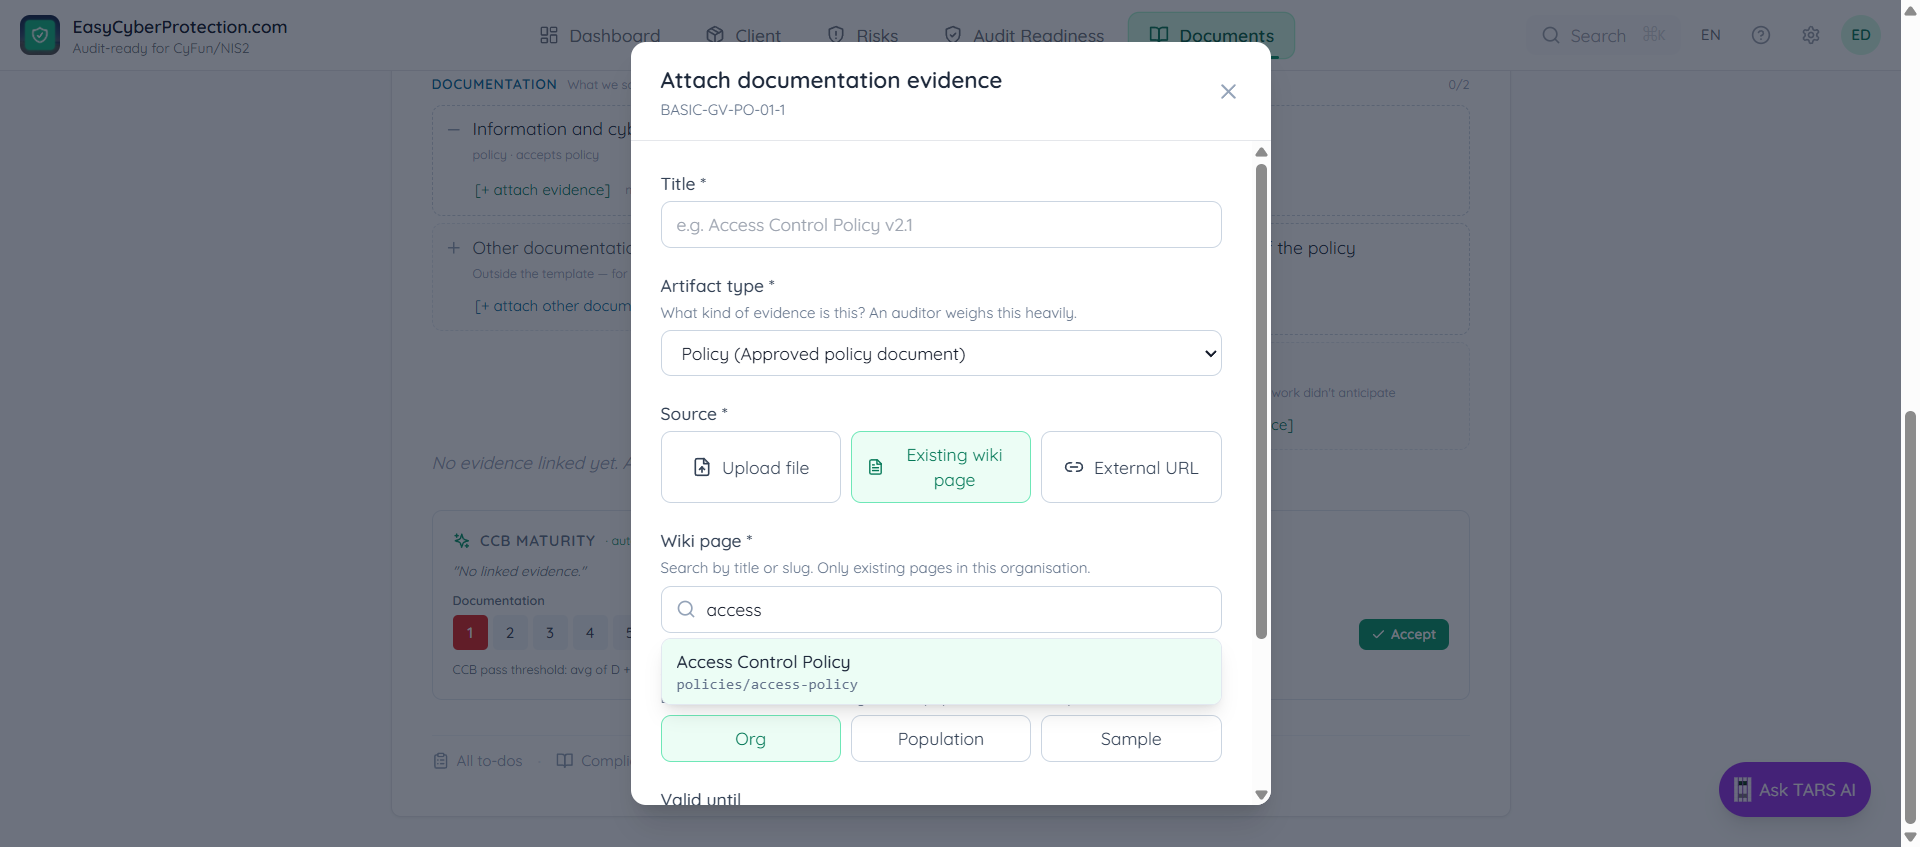1920x847 pixels.
Task: Open the Risks tab
Action: click(x=863, y=36)
